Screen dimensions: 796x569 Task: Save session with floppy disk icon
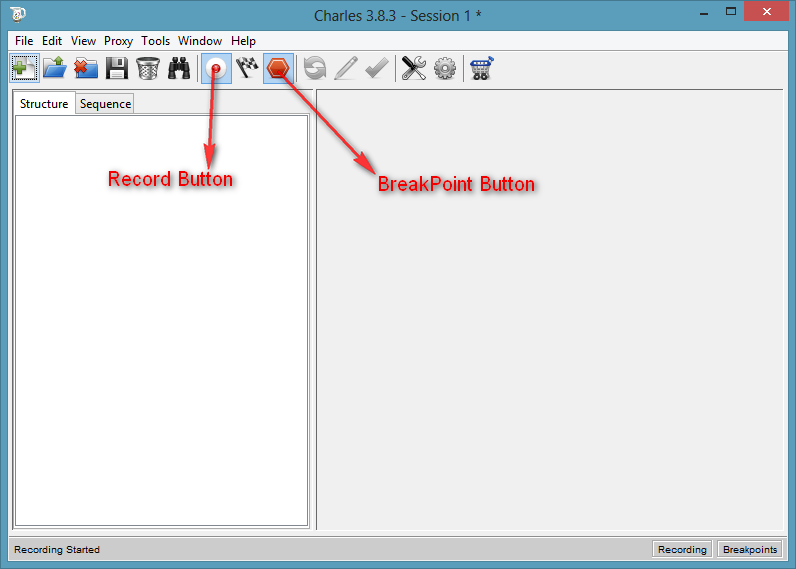pyautogui.click(x=117, y=68)
